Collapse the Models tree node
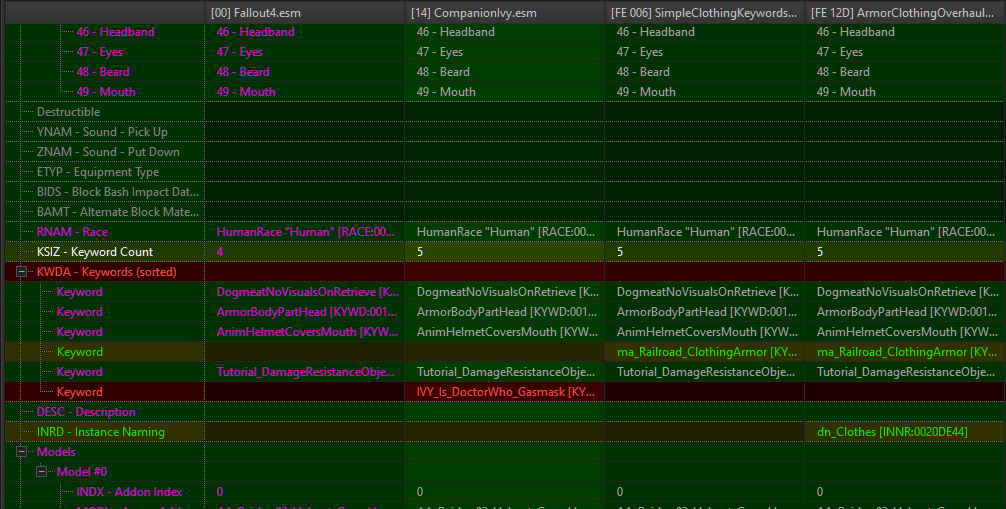The height and width of the screenshot is (509, 1006). click(21, 452)
